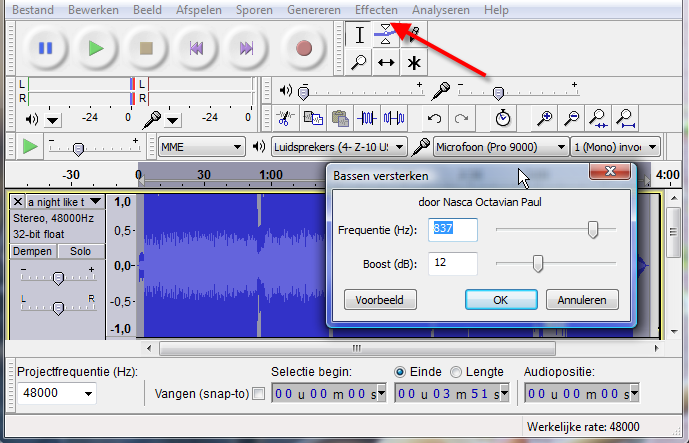Click the Frequentie (Hz) input field
The image size is (689, 443).
pos(452,230)
